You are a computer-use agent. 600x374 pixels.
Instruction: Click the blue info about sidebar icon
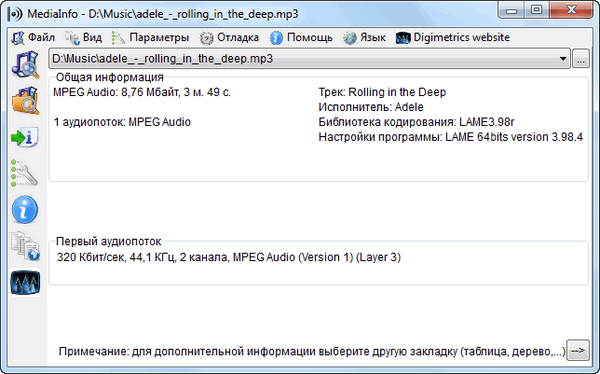25,209
